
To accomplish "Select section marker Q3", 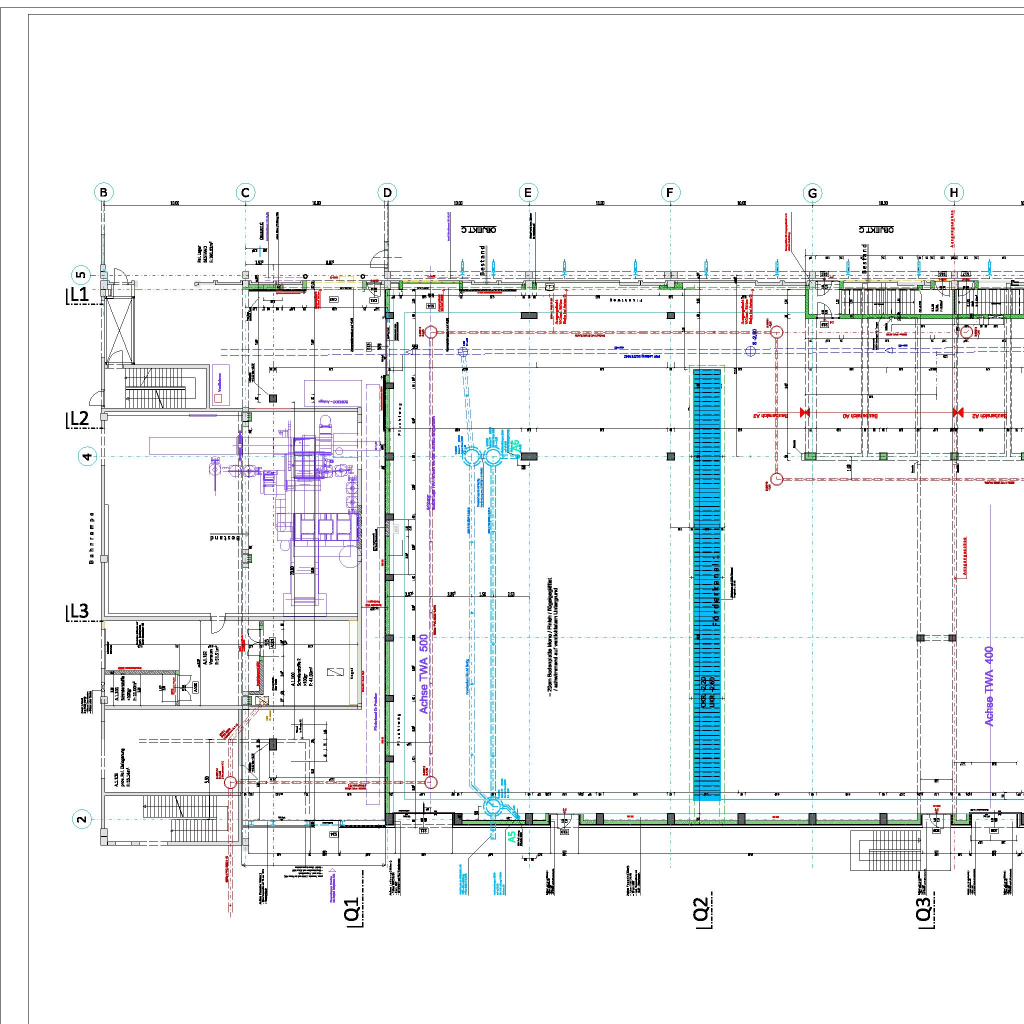I will click(x=923, y=913).
